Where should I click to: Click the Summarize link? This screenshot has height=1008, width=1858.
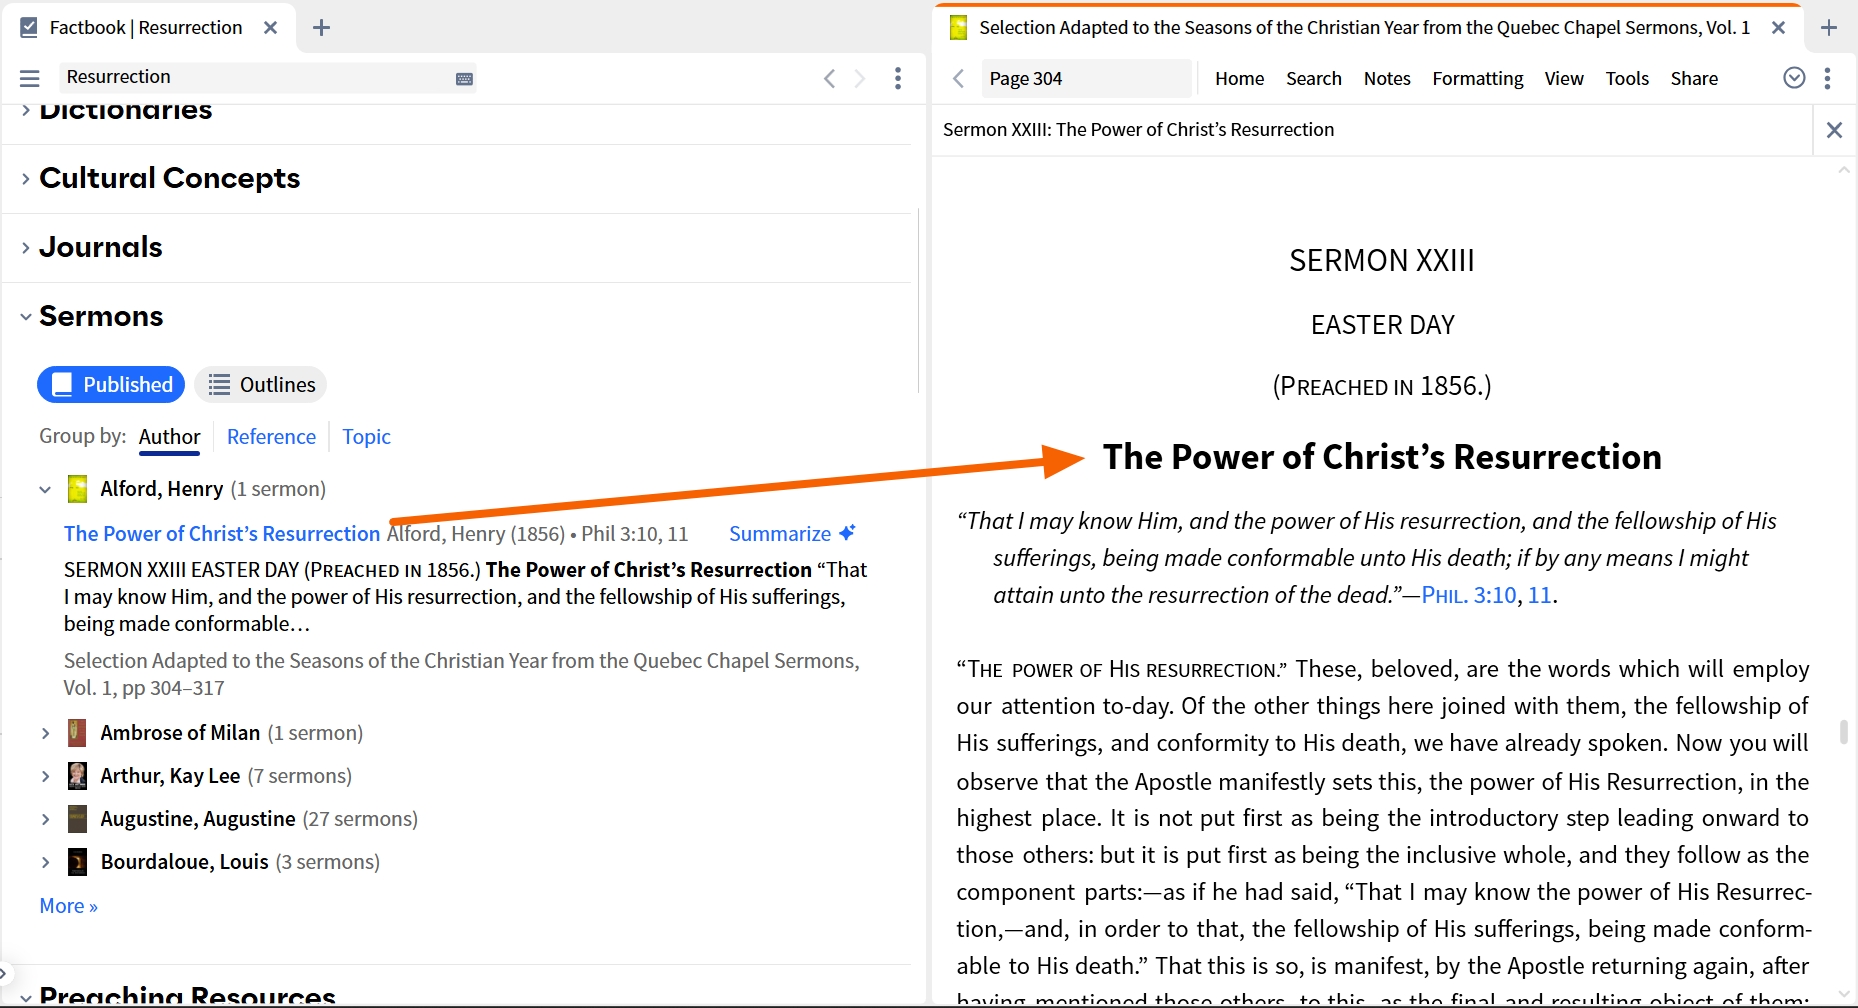coord(780,534)
